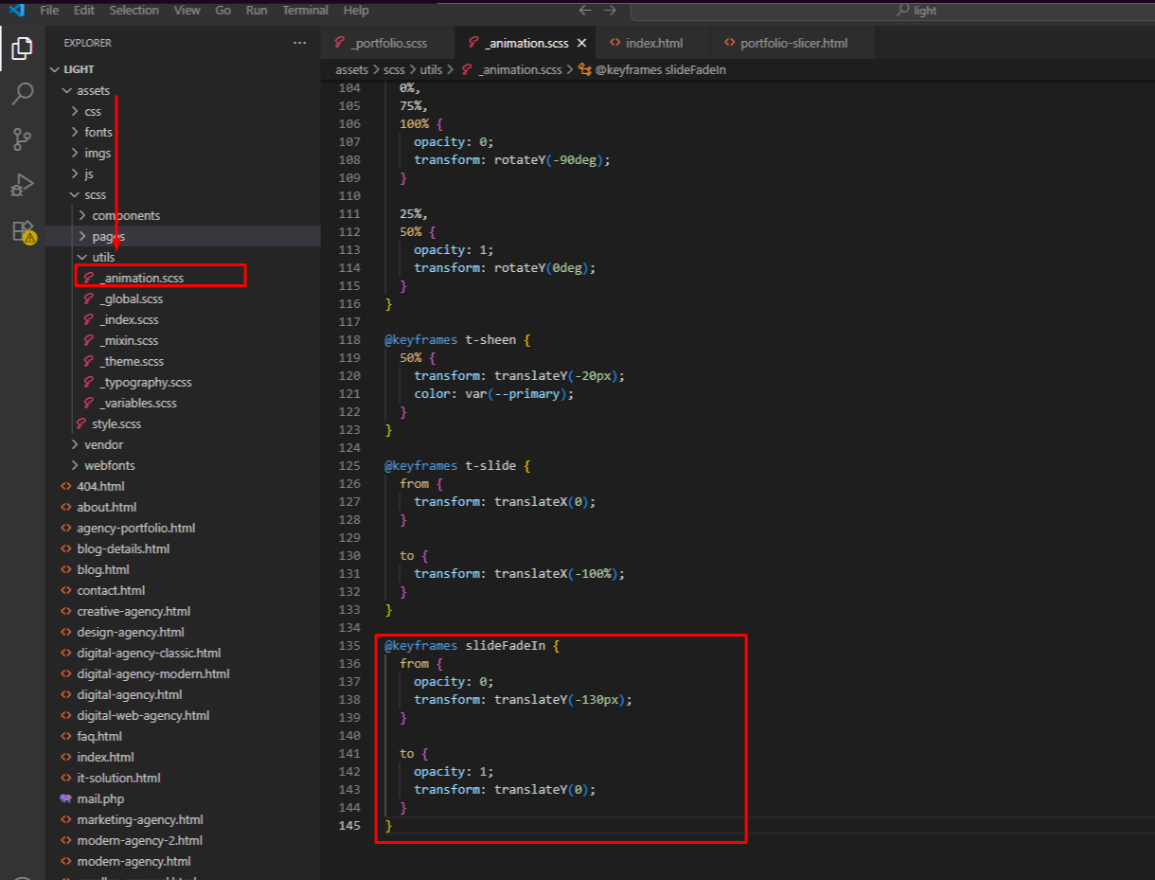Open the File menu
This screenshot has width=1155, height=880.
[x=49, y=10]
